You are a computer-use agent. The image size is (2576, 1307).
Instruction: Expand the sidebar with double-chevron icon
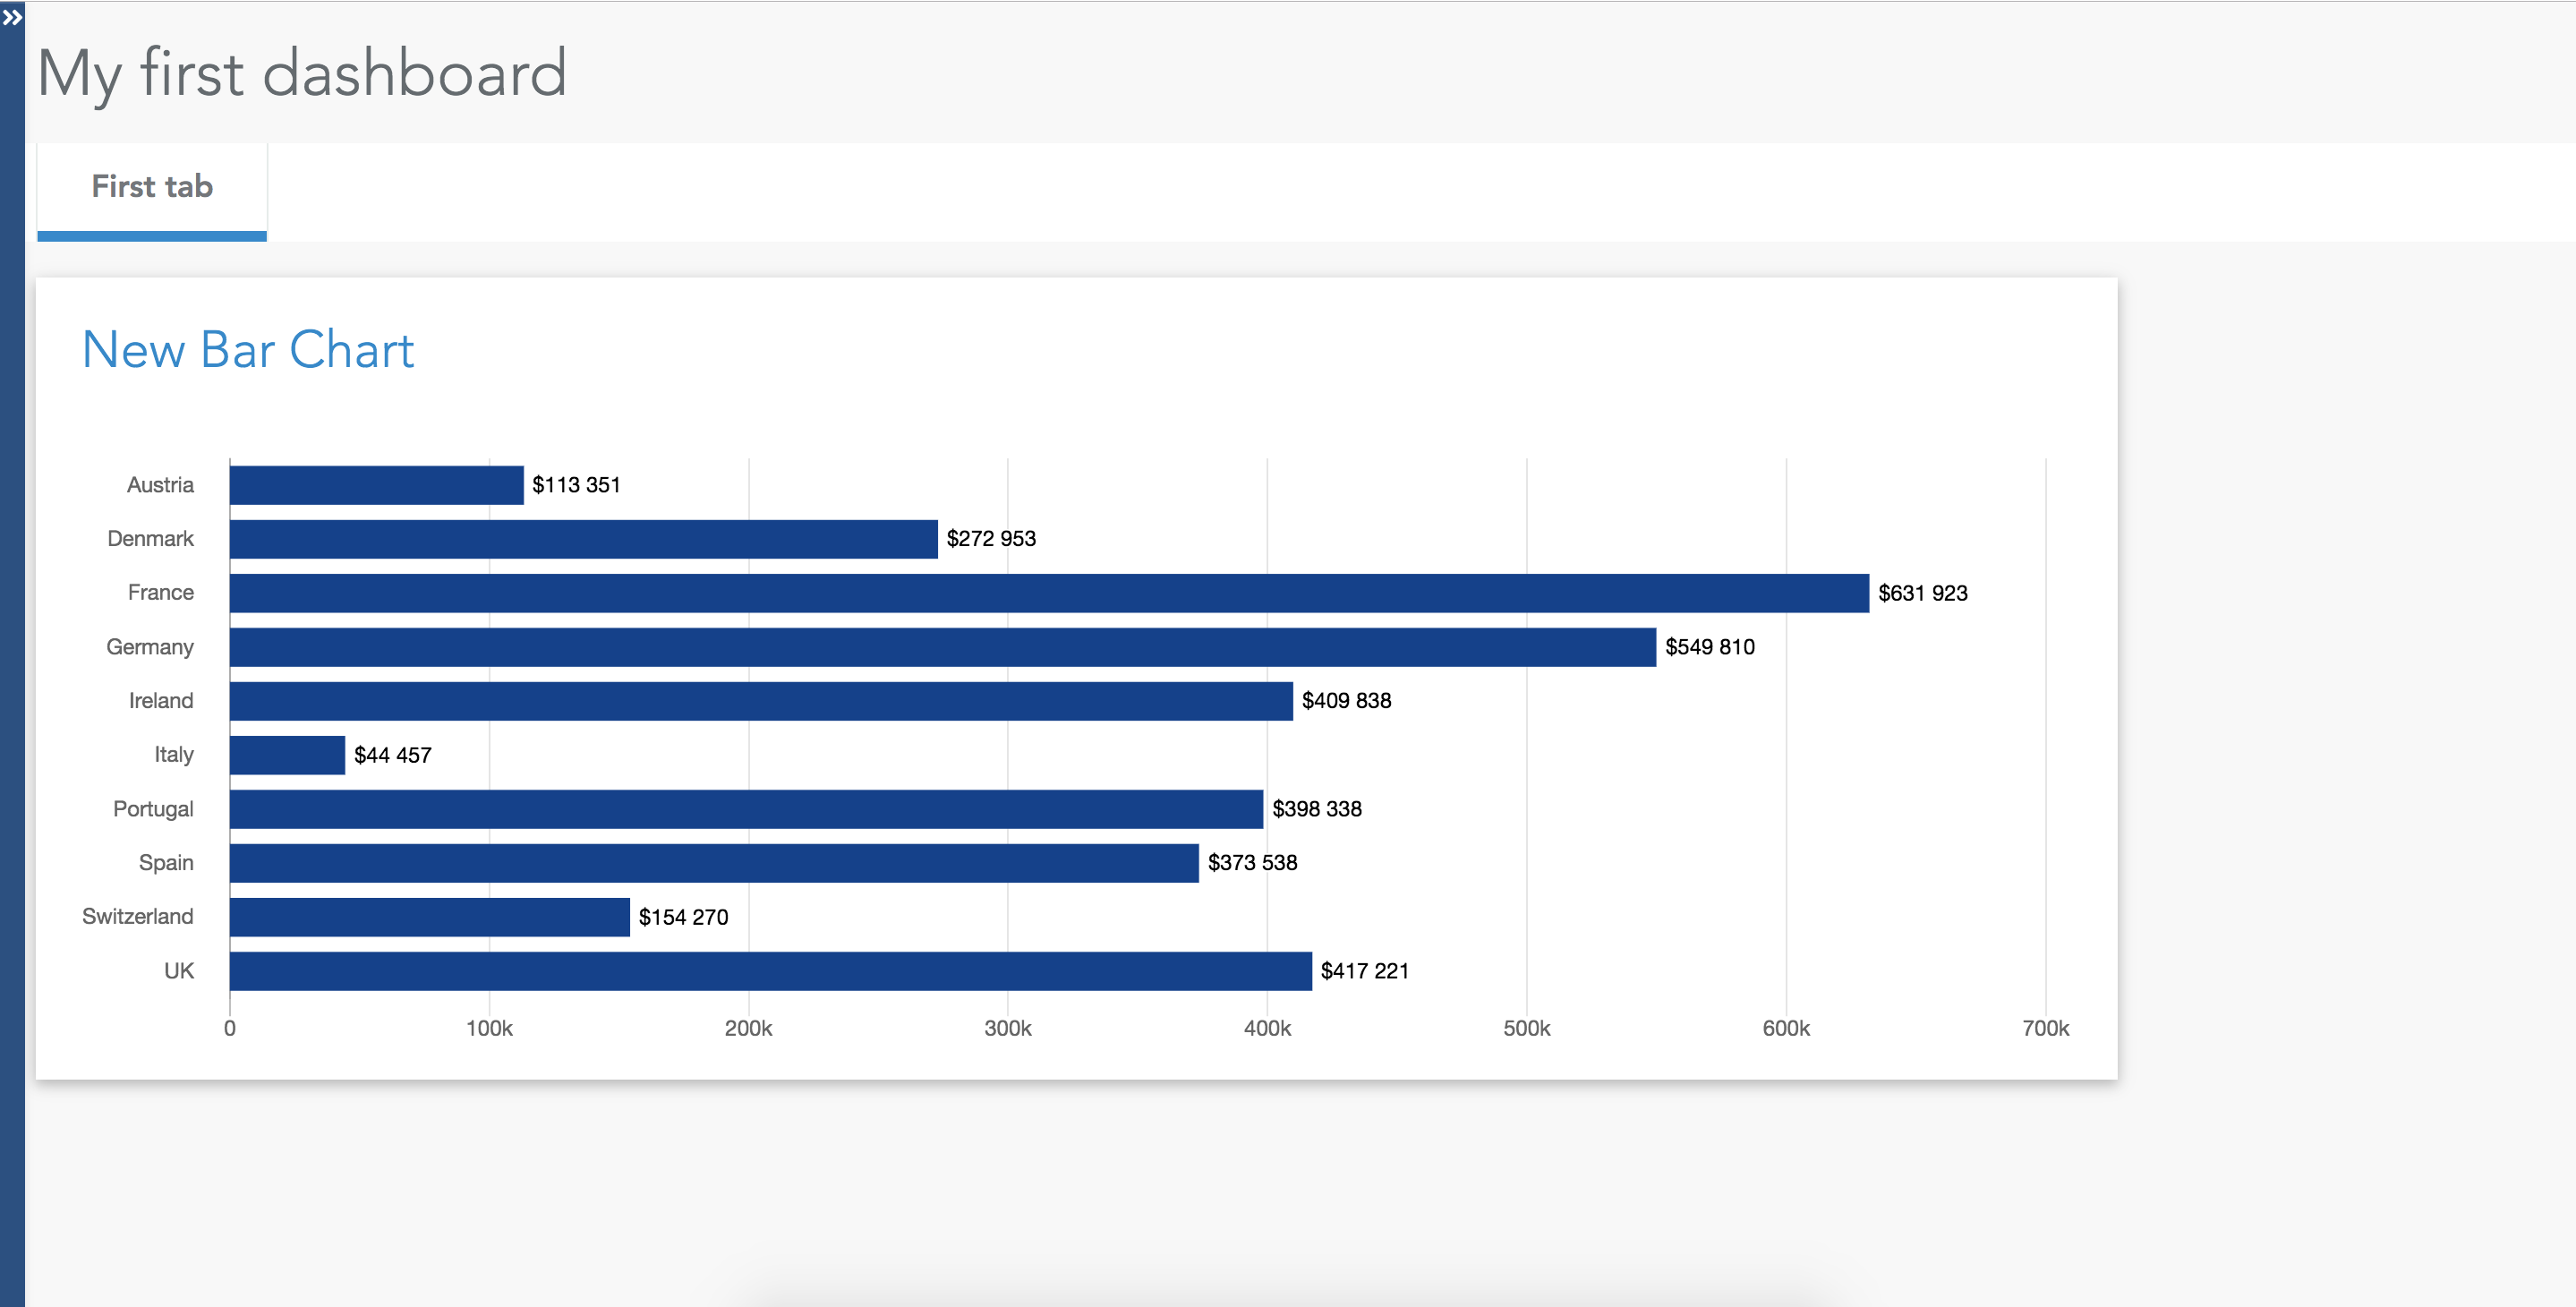click(x=12, y=17)
